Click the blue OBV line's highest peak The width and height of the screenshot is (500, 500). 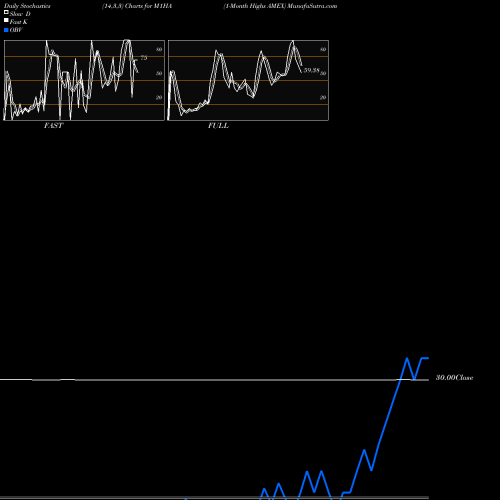pyautogui.click(x=407, y=358)
